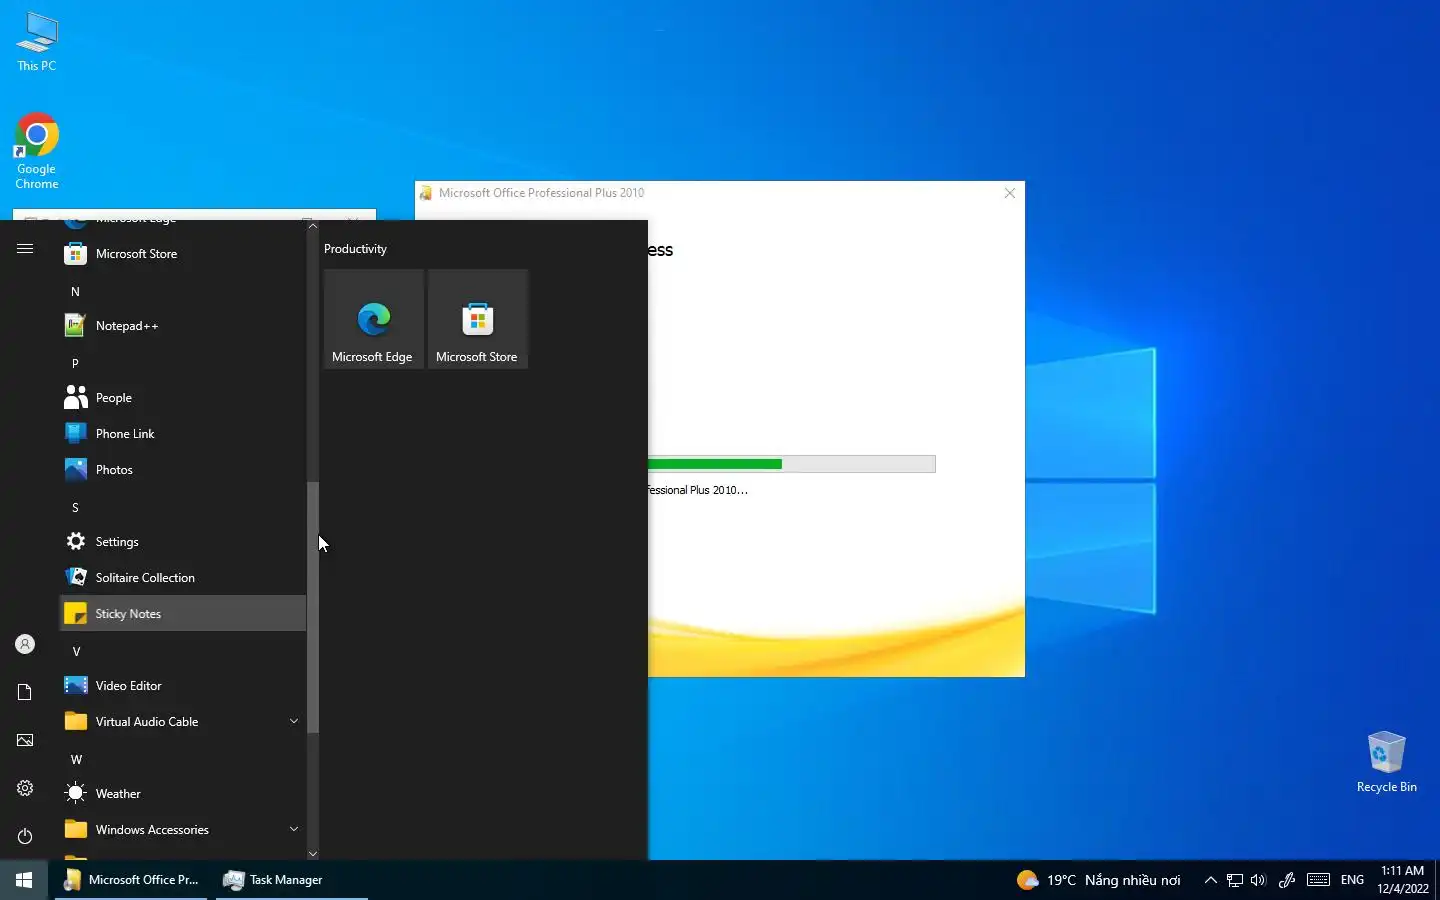1440x900 pixels.
Task: Open the weather widget on taskbar
Action: 1098,880
